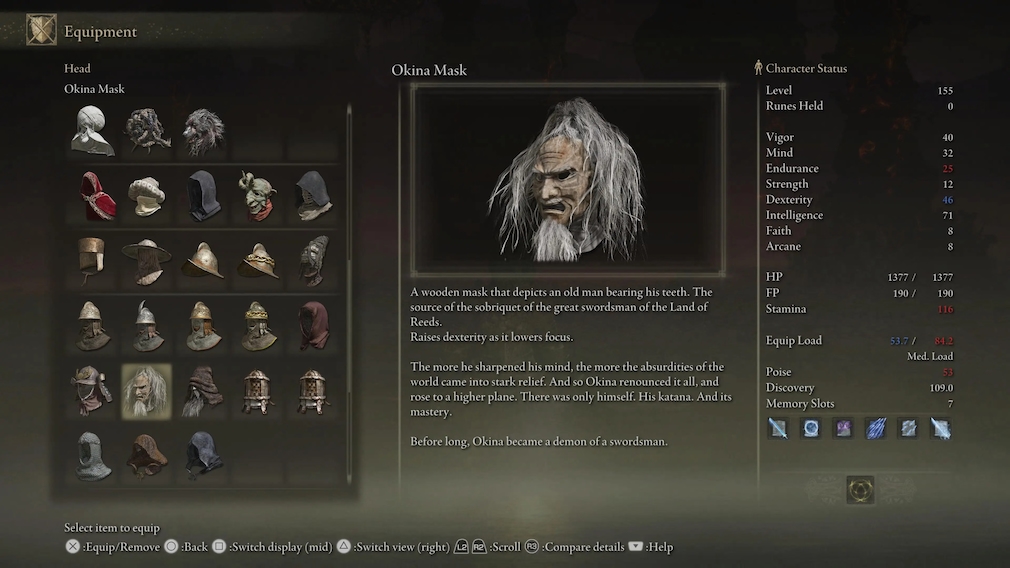Click the Equip/Remove button prompt
This screenshot has width=1010, height=568.
pos(112,547)
